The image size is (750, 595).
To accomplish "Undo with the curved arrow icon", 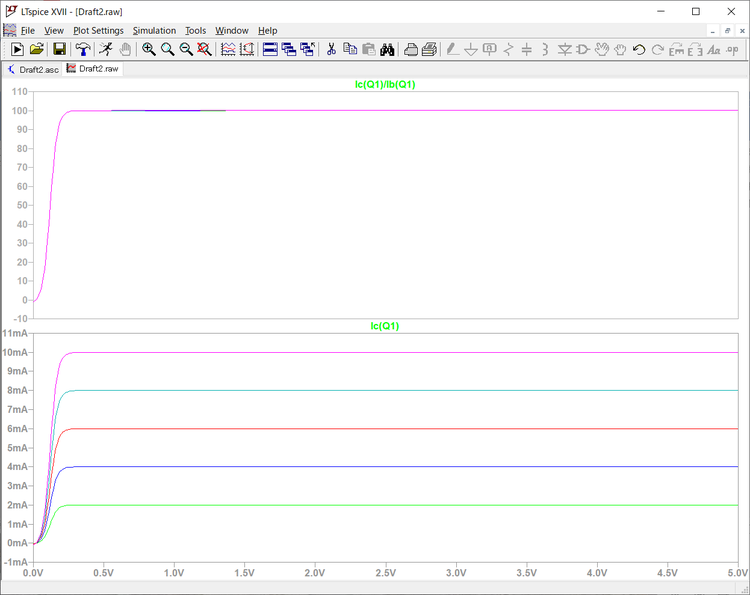I will (x=639, y=49).
